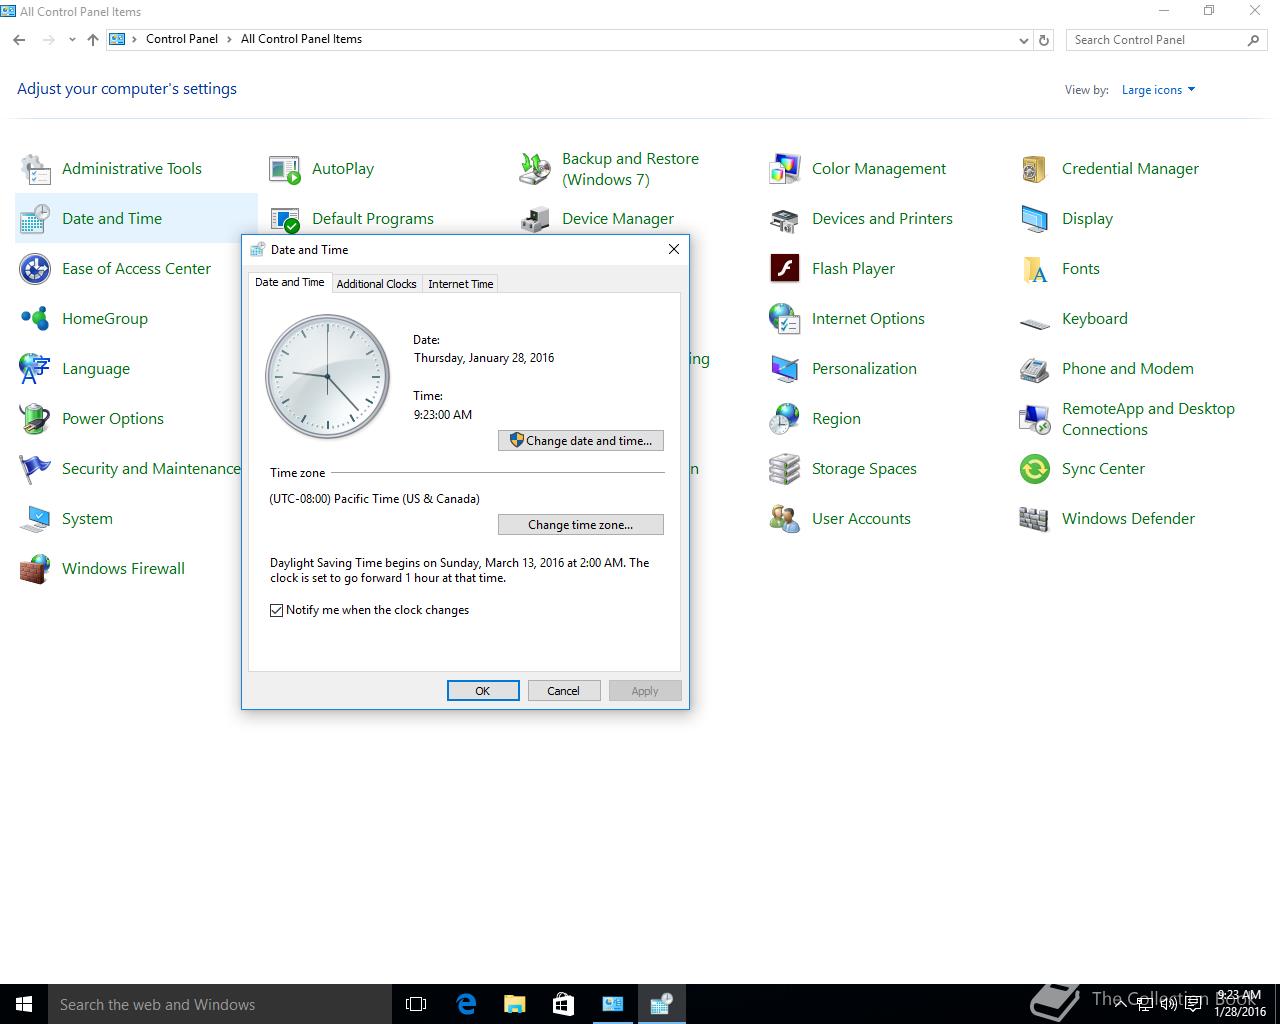Click the Control Panel breadcrumb link
The width and height of the screenshot is (1280, 1024).
point(182,39)
